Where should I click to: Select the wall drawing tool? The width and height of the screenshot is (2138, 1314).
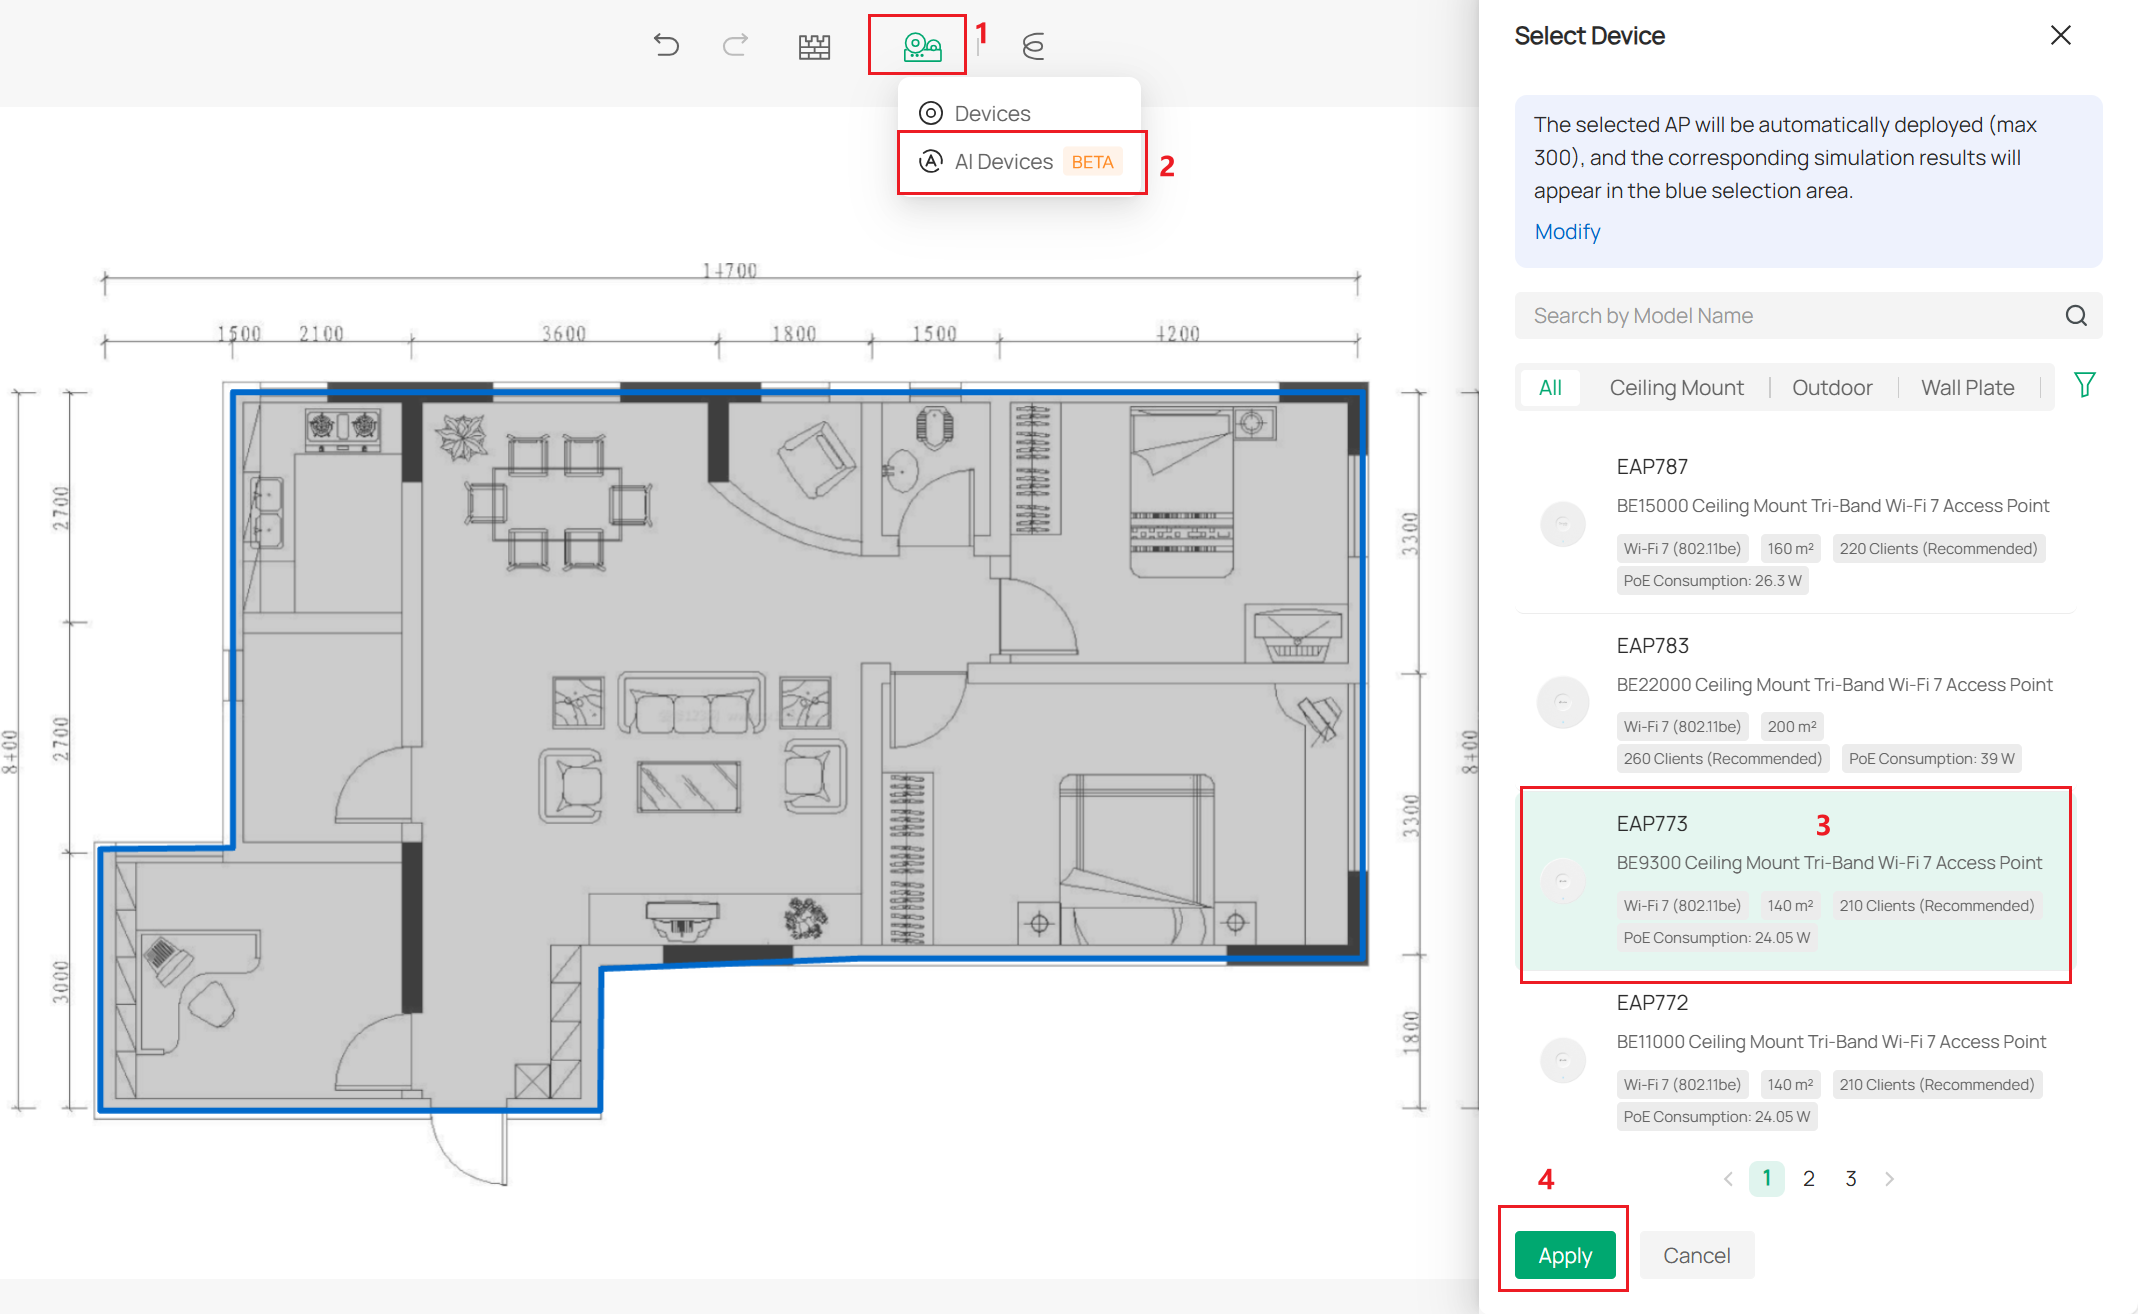tap(815, 45)
